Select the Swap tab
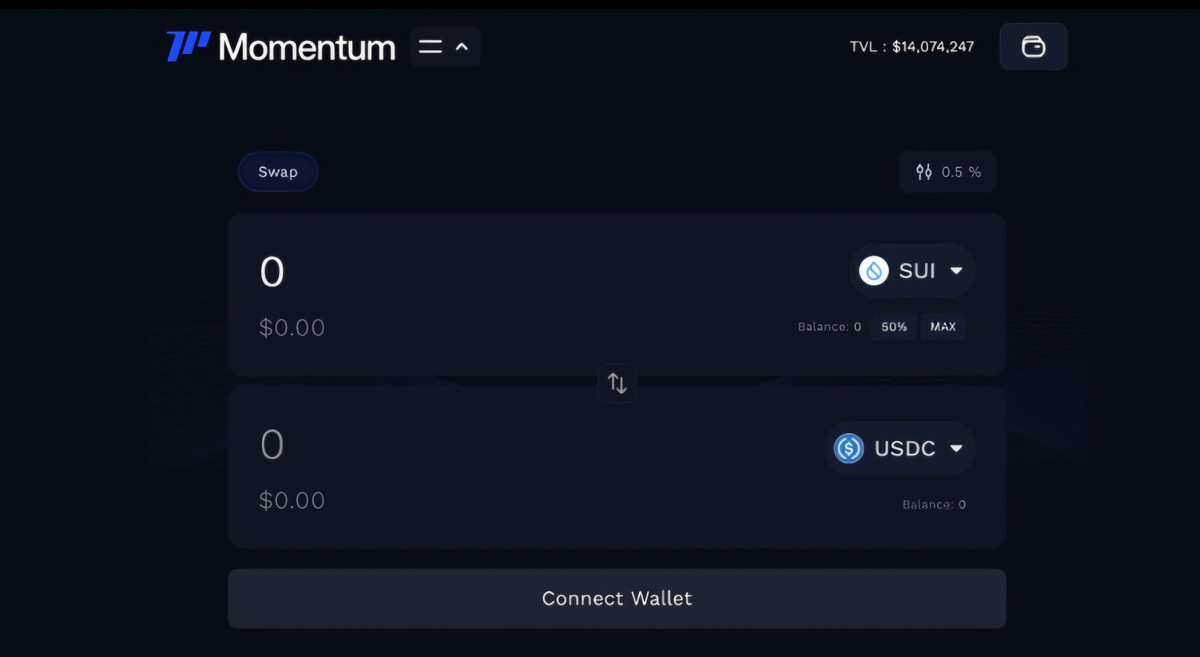The image size is (1200, 657). (x=278, y=172)
